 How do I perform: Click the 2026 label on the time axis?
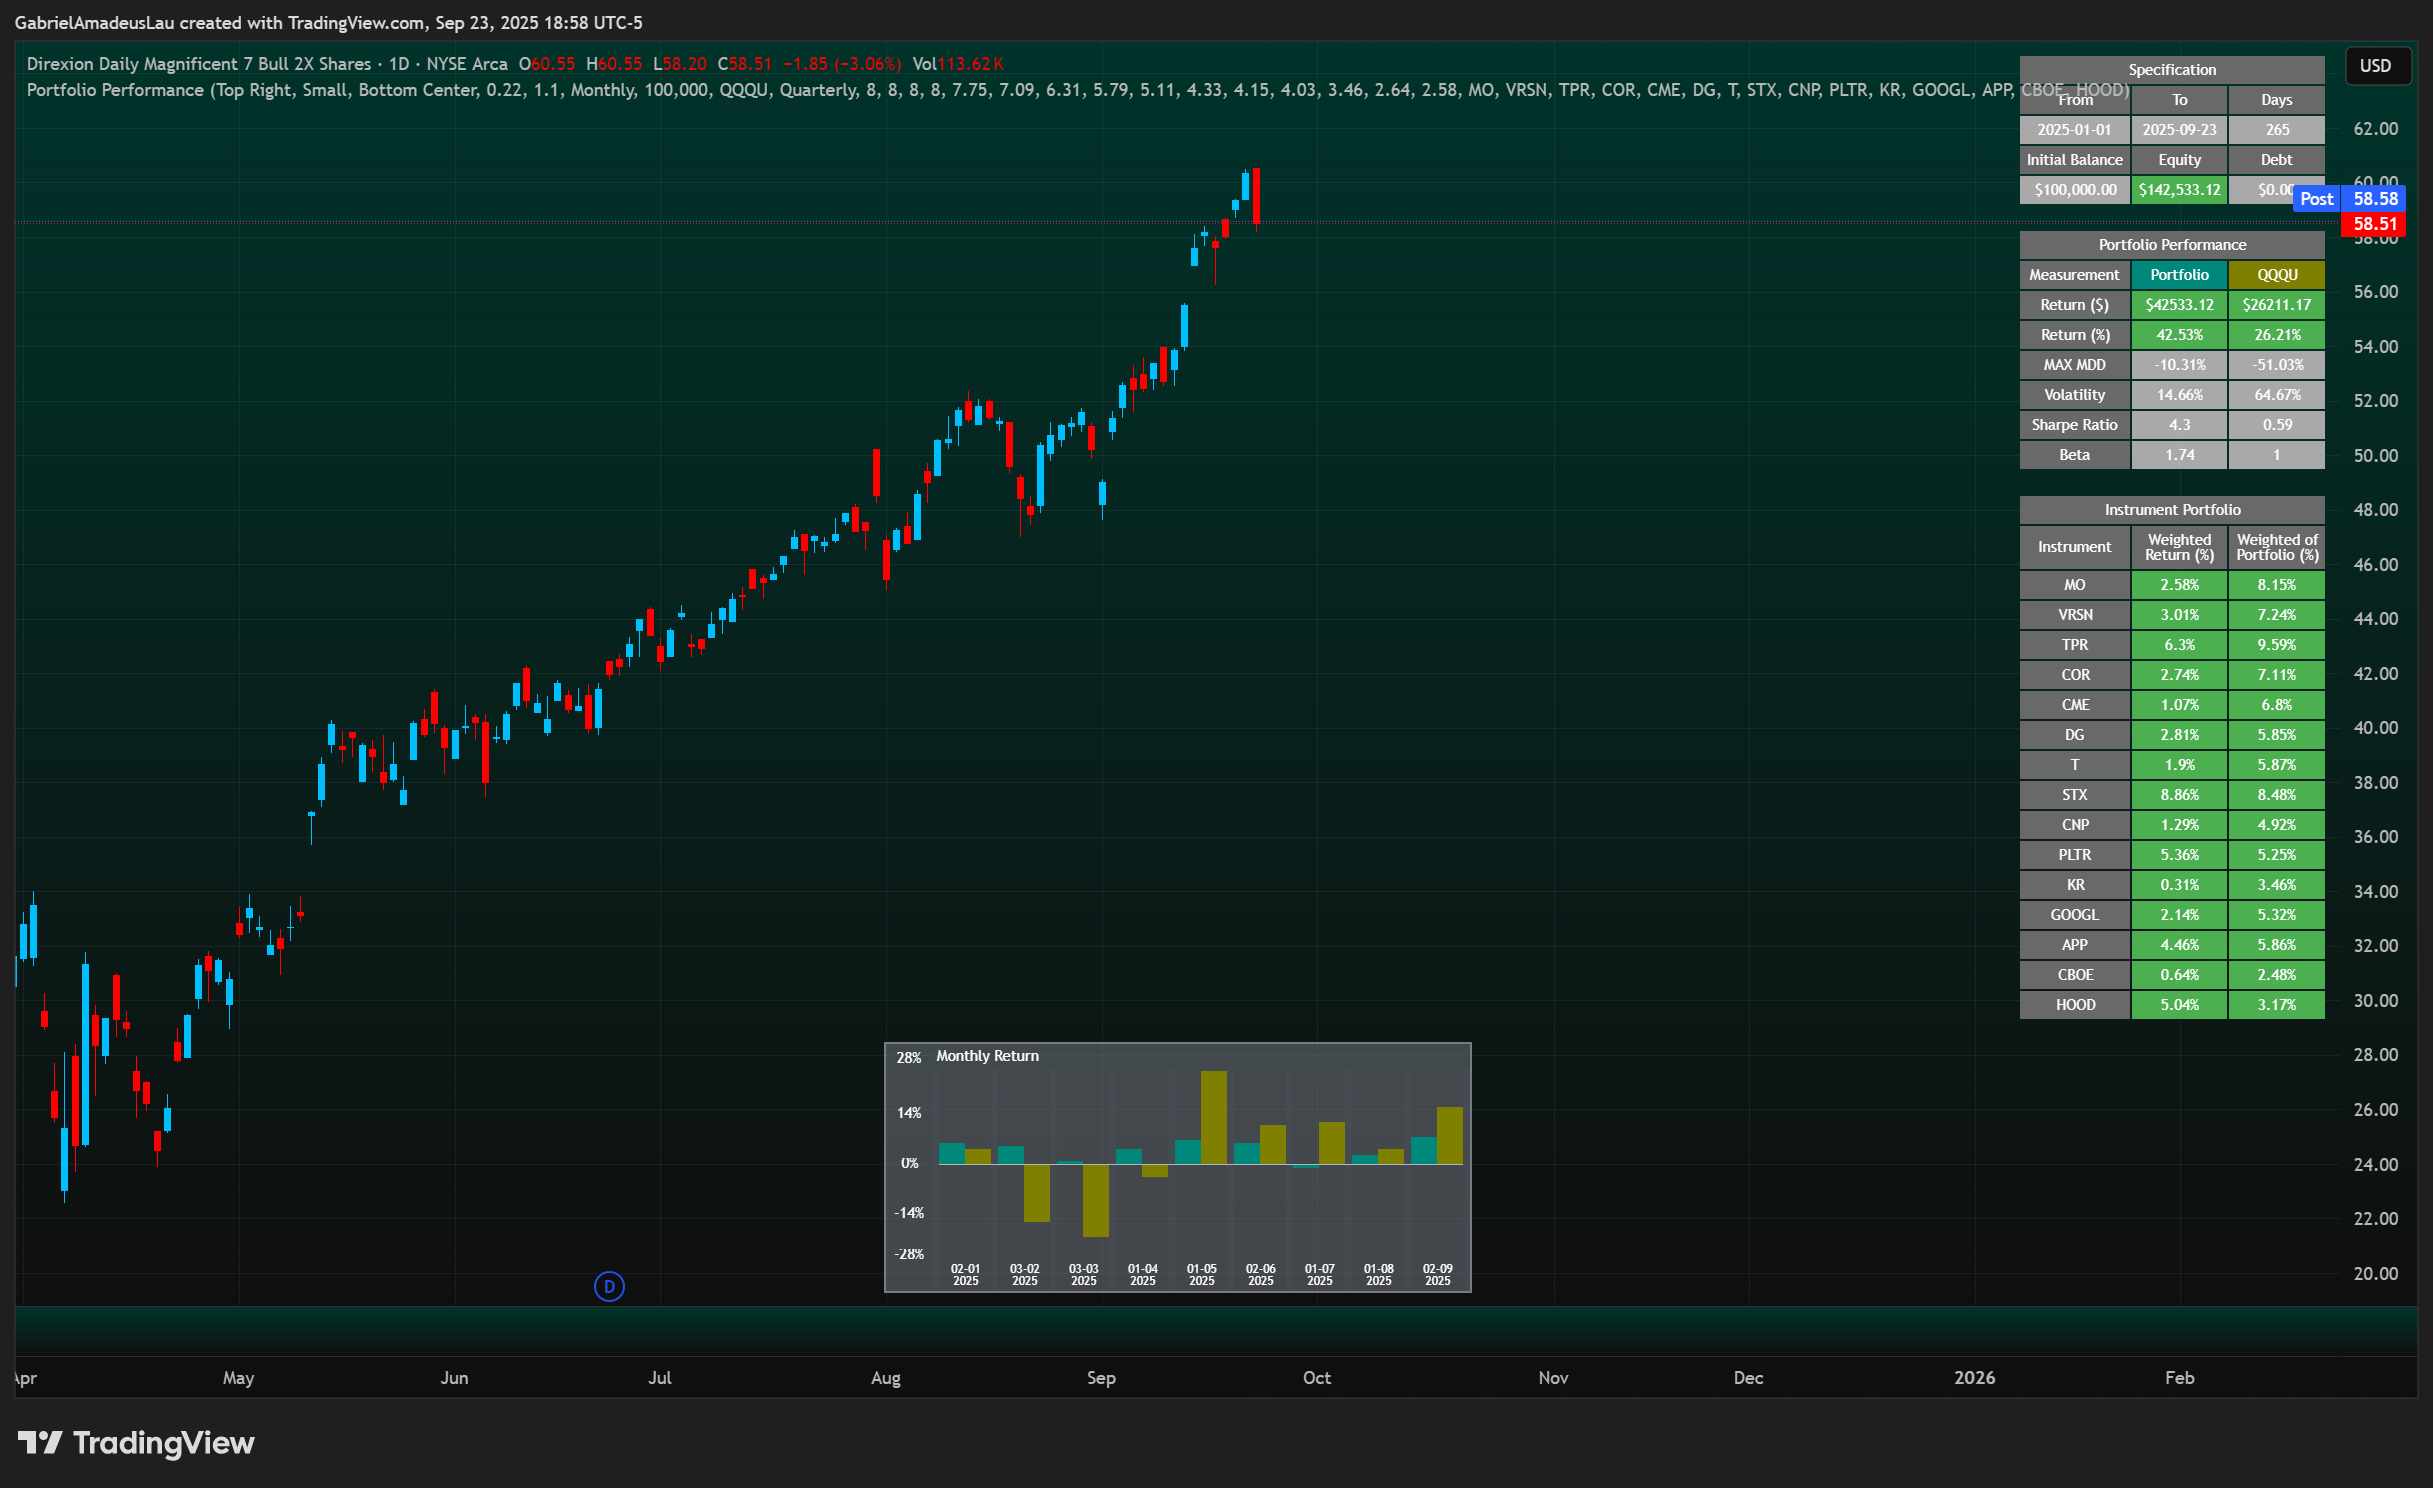[x=1974, y=1378]
